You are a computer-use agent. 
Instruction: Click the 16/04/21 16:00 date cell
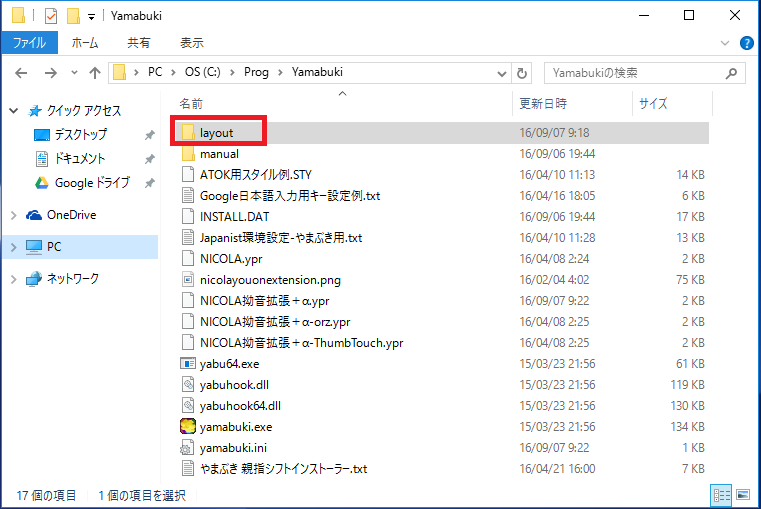click(x=557, y=469)
